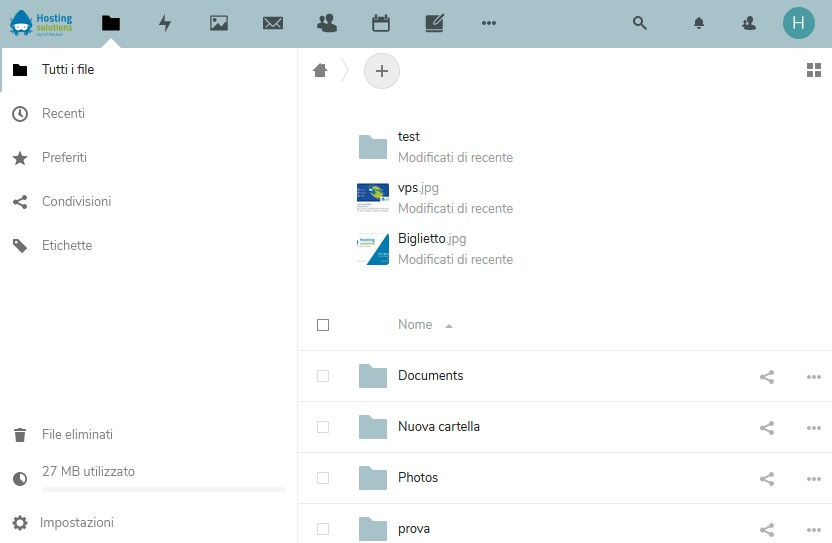Open the Calendar app icon
Image resolution: width=832 pixels, height=543 pixels.
[381, 23]
